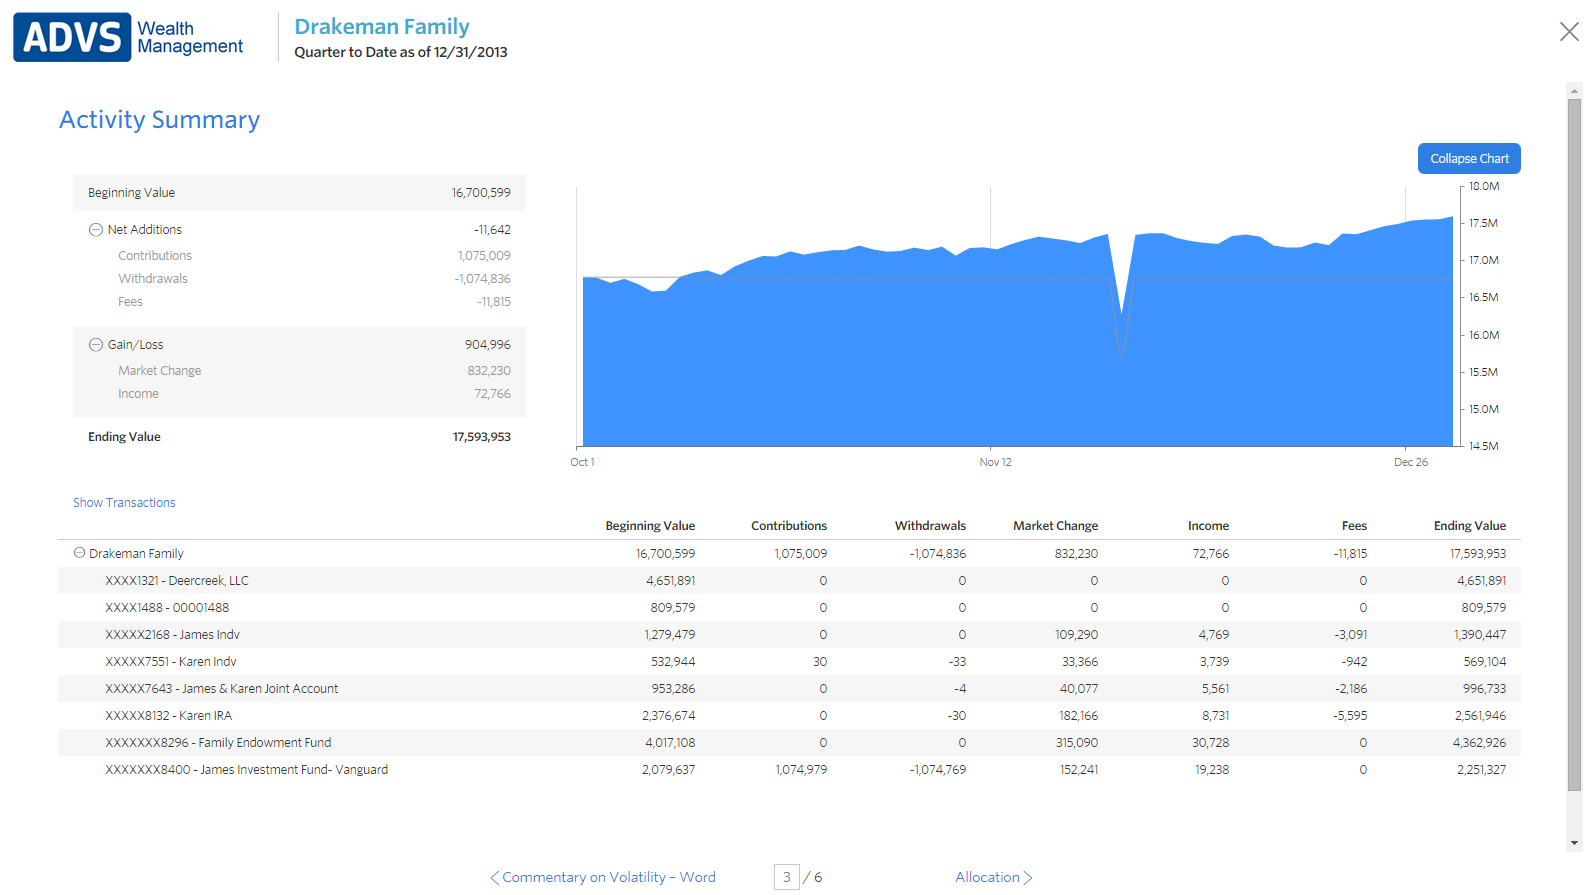
Task: Select the XXXXX8132 - Karen IRA row
Action: (789, 716)
